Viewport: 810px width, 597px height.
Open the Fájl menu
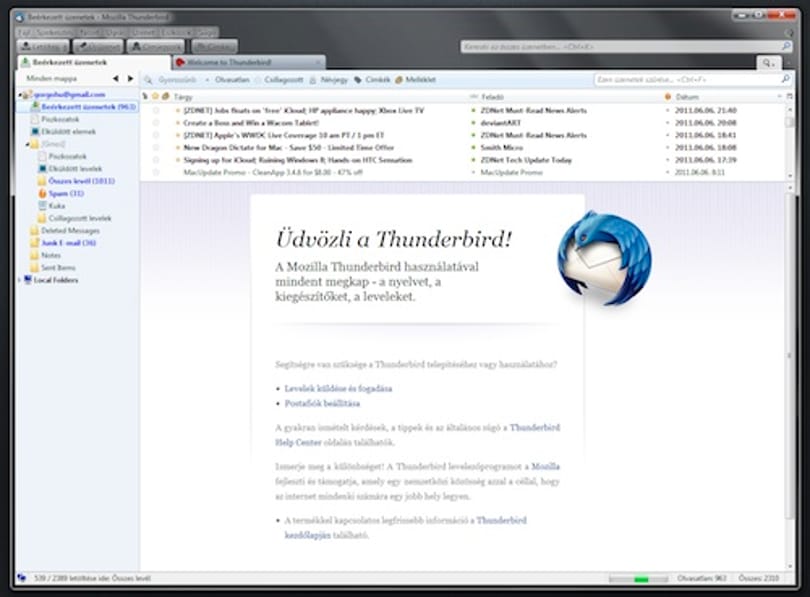(x=25, y=32)
